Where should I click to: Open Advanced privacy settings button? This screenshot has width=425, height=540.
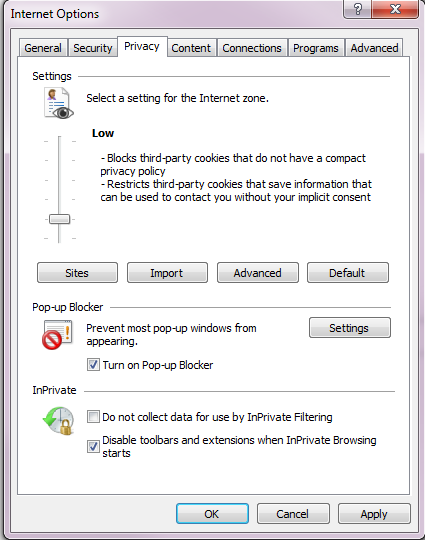pos(258,273)
